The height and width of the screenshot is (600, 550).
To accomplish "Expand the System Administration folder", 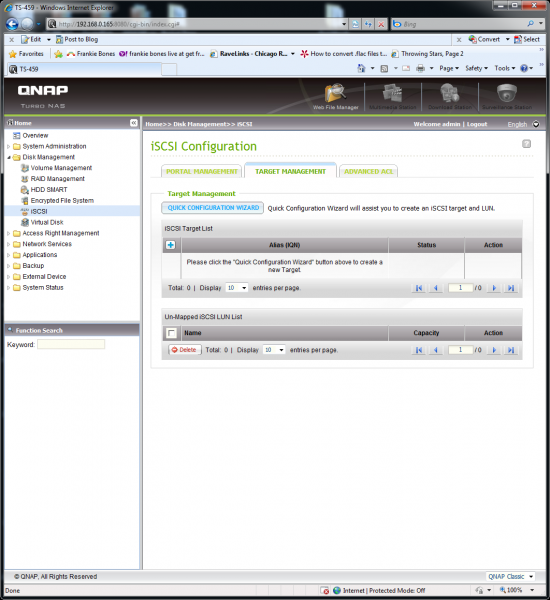I will pyautogui.click(x=8, y=147).
